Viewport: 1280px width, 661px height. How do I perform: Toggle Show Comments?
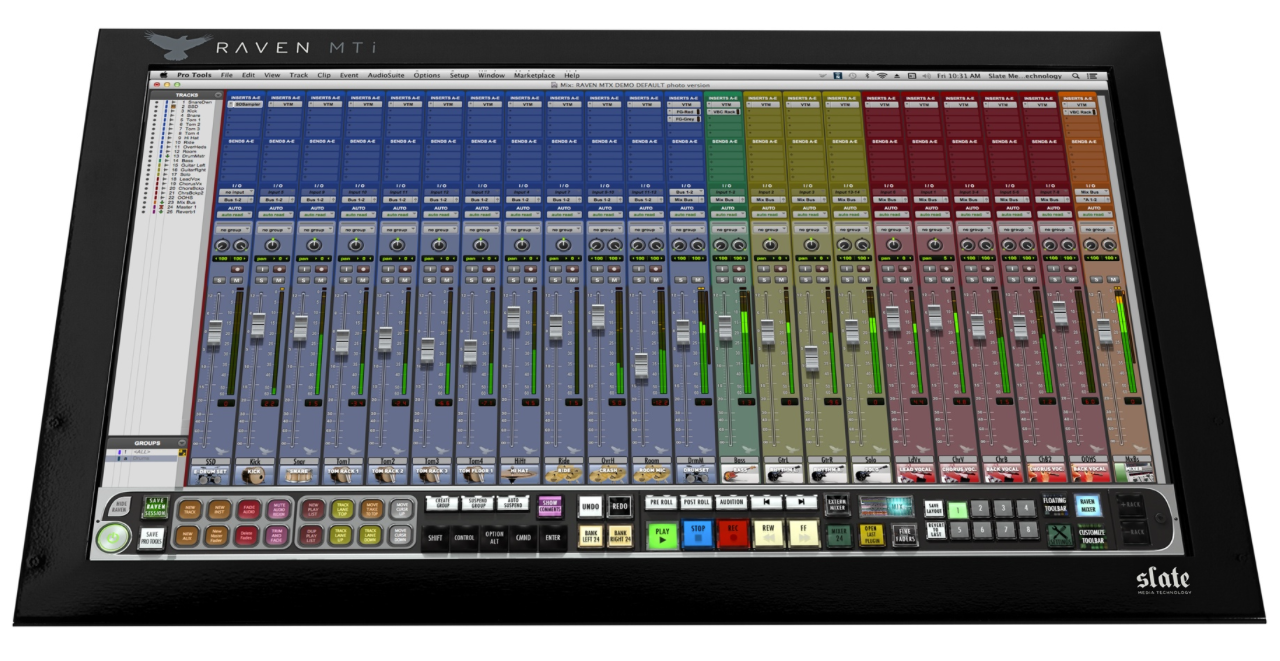point(550,506)
